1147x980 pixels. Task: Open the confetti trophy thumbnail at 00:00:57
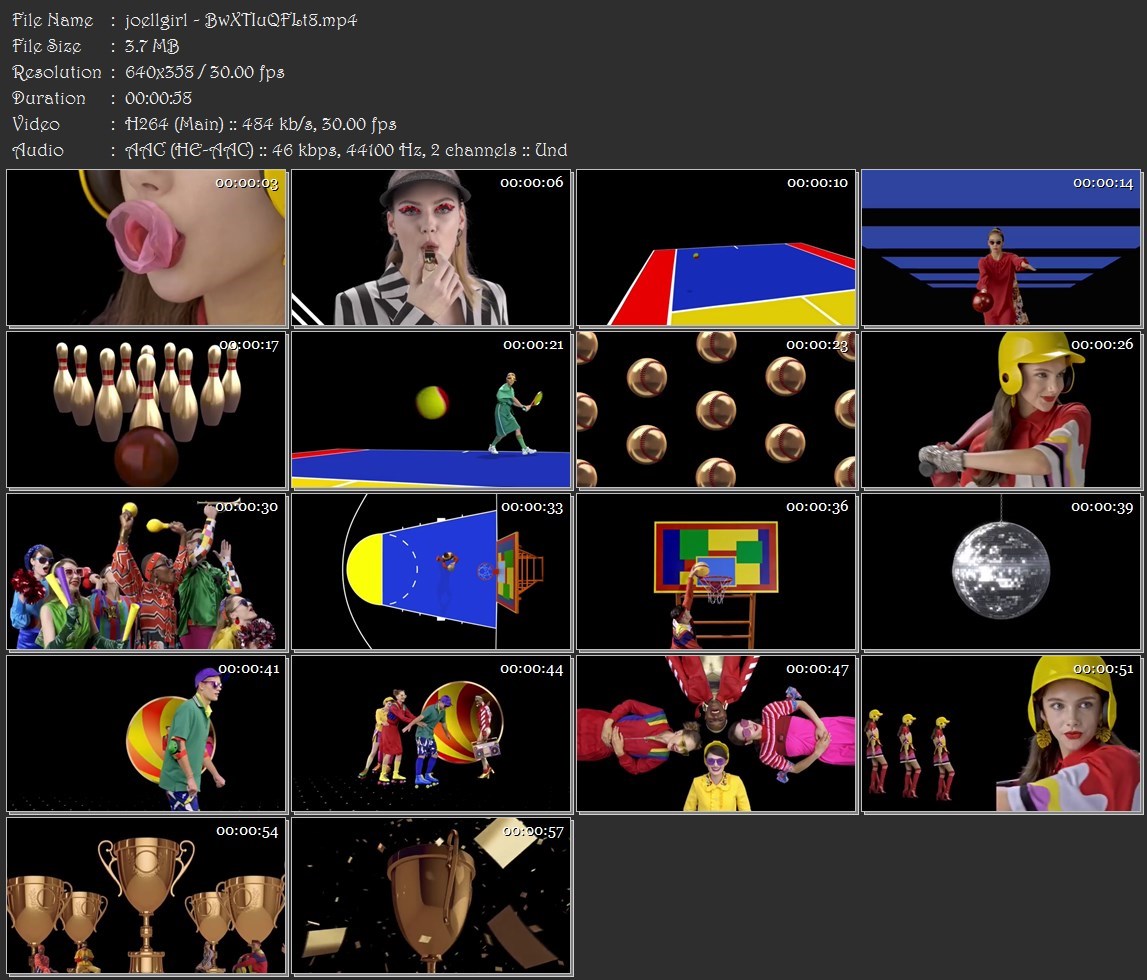click(431, 896)
